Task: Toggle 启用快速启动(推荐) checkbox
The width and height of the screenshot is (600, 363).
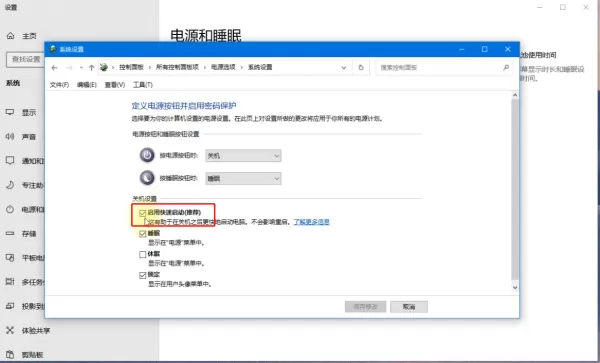Action: pos(143,213)
